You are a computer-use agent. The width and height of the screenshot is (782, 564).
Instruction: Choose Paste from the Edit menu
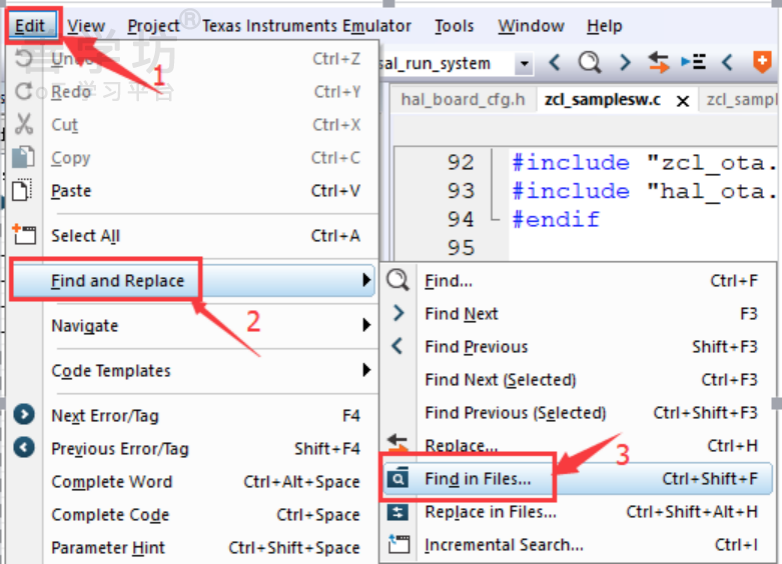(x=209, y=190)
